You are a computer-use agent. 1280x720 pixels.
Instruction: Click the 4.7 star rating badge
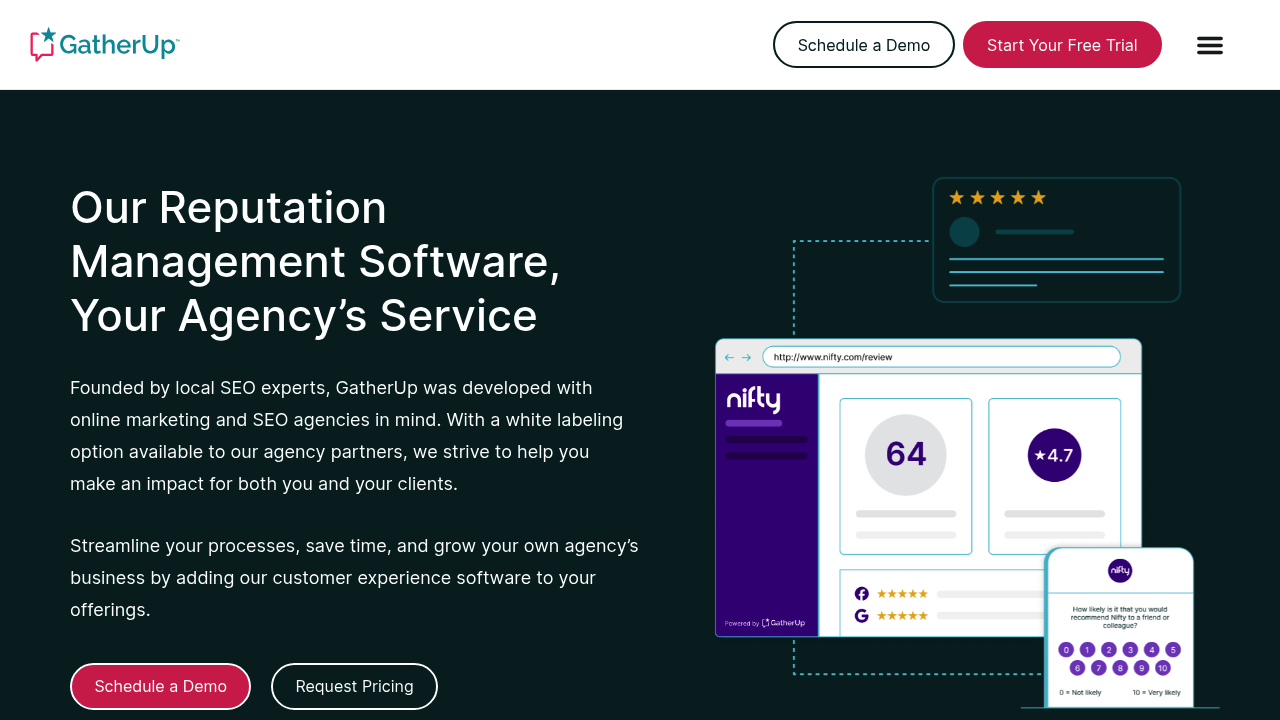click(1054, 455)
